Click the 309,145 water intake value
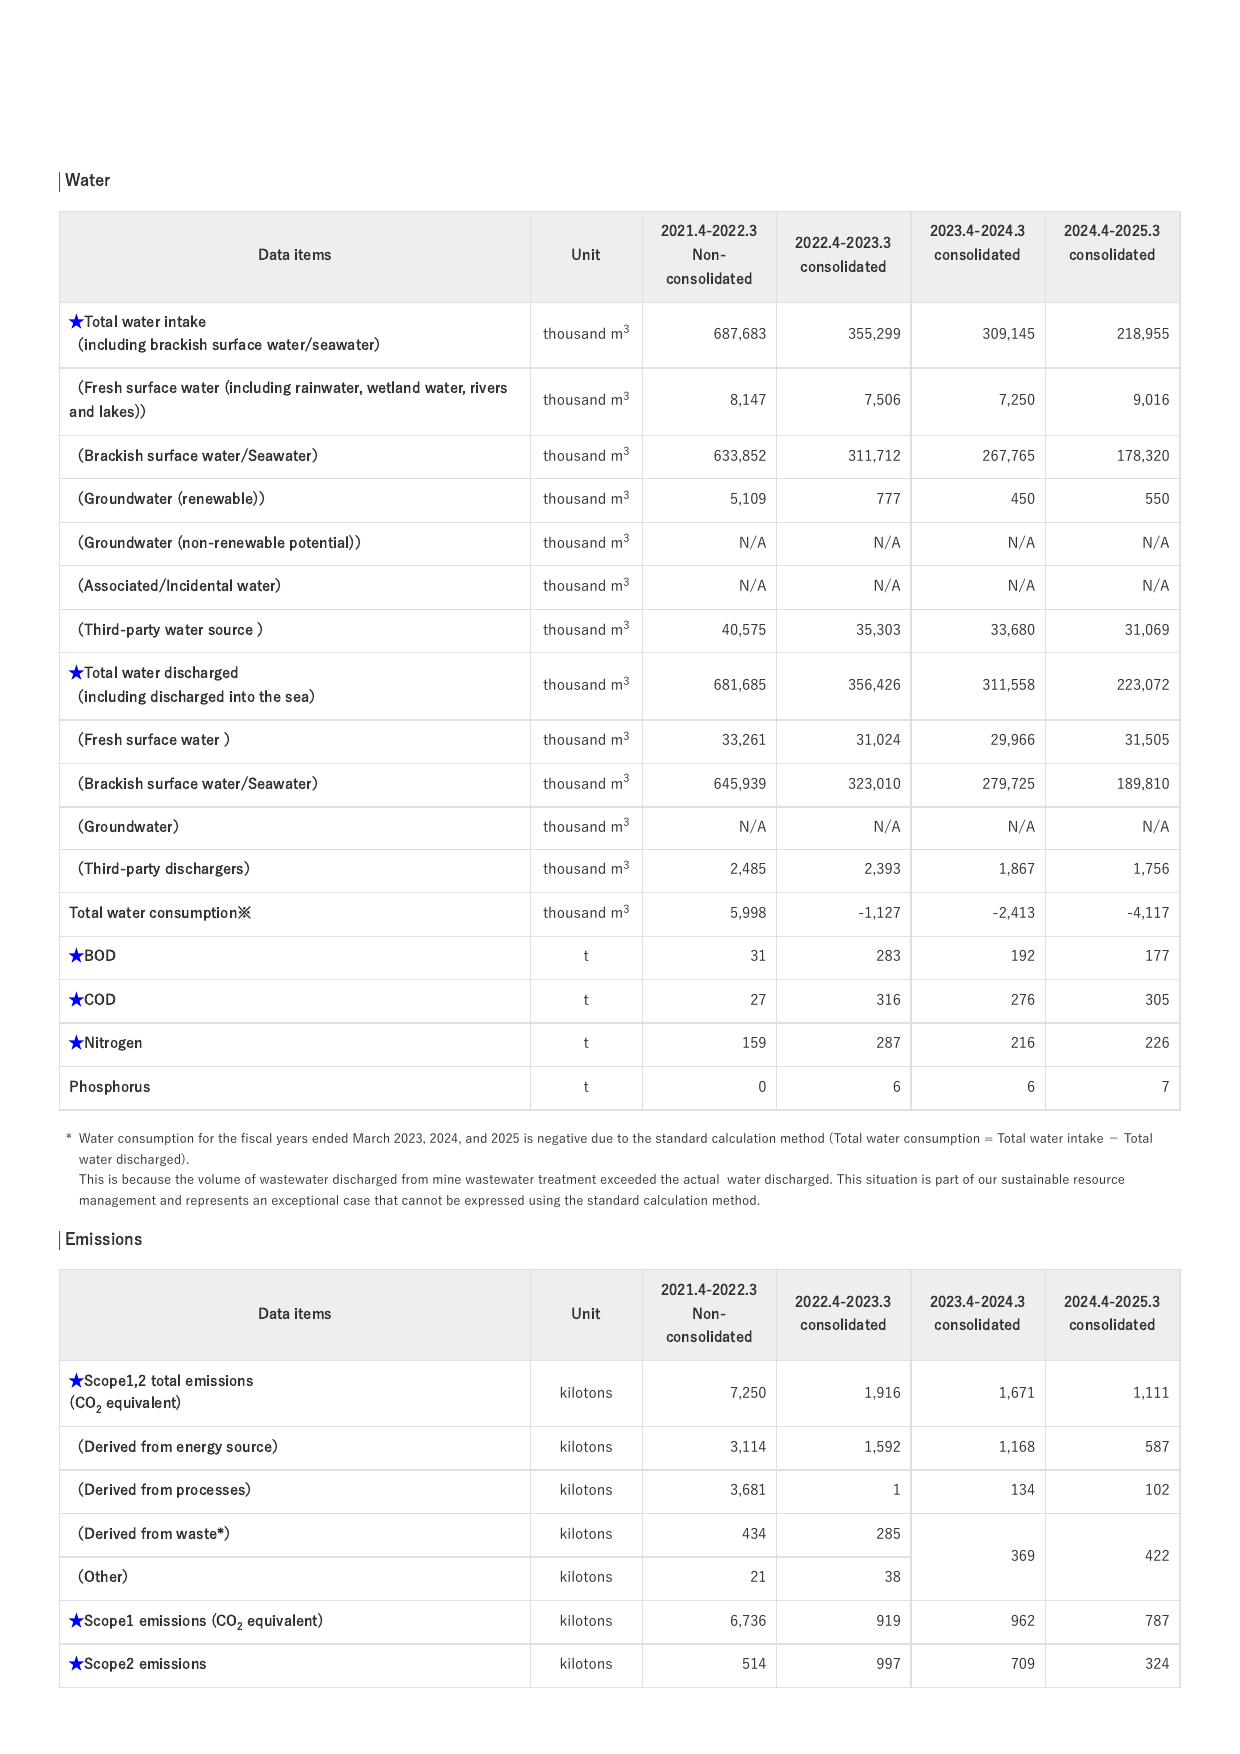Viewport: 1240px width, 1754px height. tap(1008, 334)
